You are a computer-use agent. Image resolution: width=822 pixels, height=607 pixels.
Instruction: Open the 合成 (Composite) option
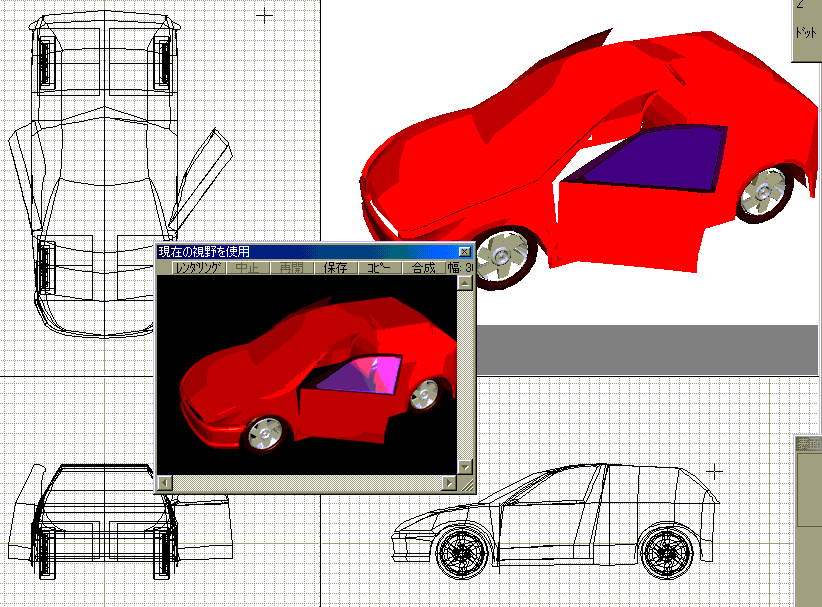click(x=423, y=268)
